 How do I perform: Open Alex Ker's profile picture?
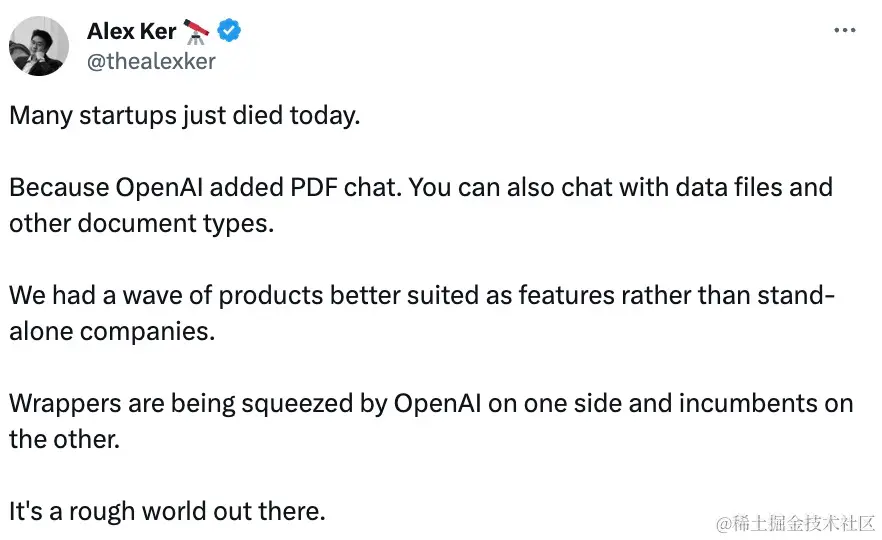[x=39, y=46]
